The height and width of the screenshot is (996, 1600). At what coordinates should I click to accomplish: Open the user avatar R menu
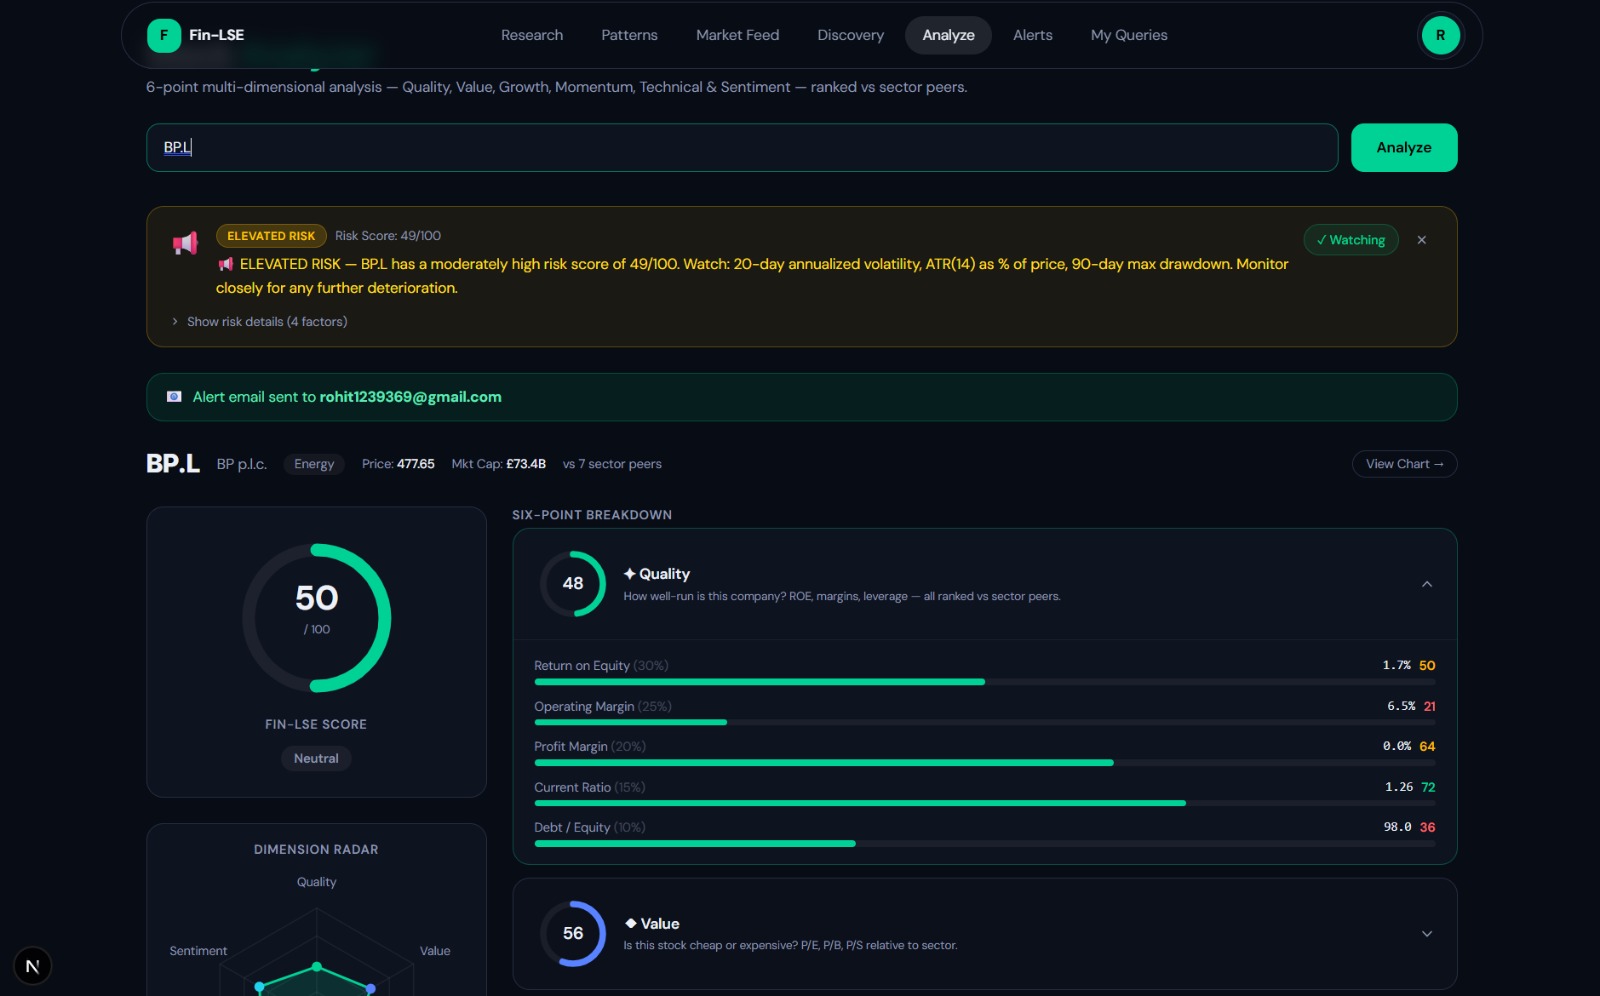click(x=1440, y=35)
